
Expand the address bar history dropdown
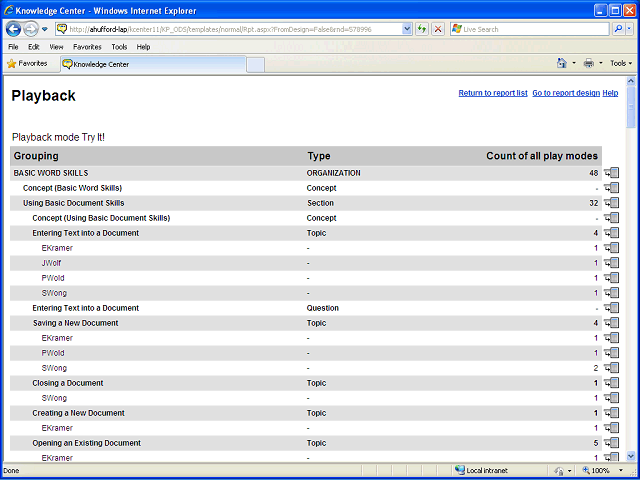coord(407,29)
